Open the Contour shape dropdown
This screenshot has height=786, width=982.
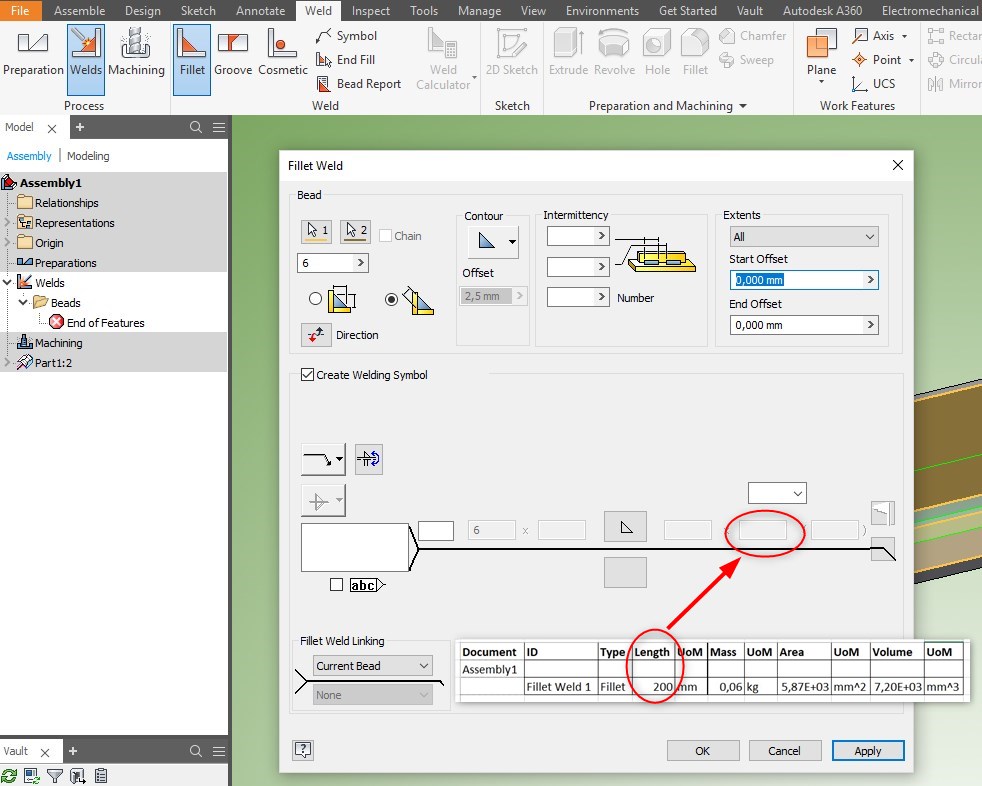[502, 240]
